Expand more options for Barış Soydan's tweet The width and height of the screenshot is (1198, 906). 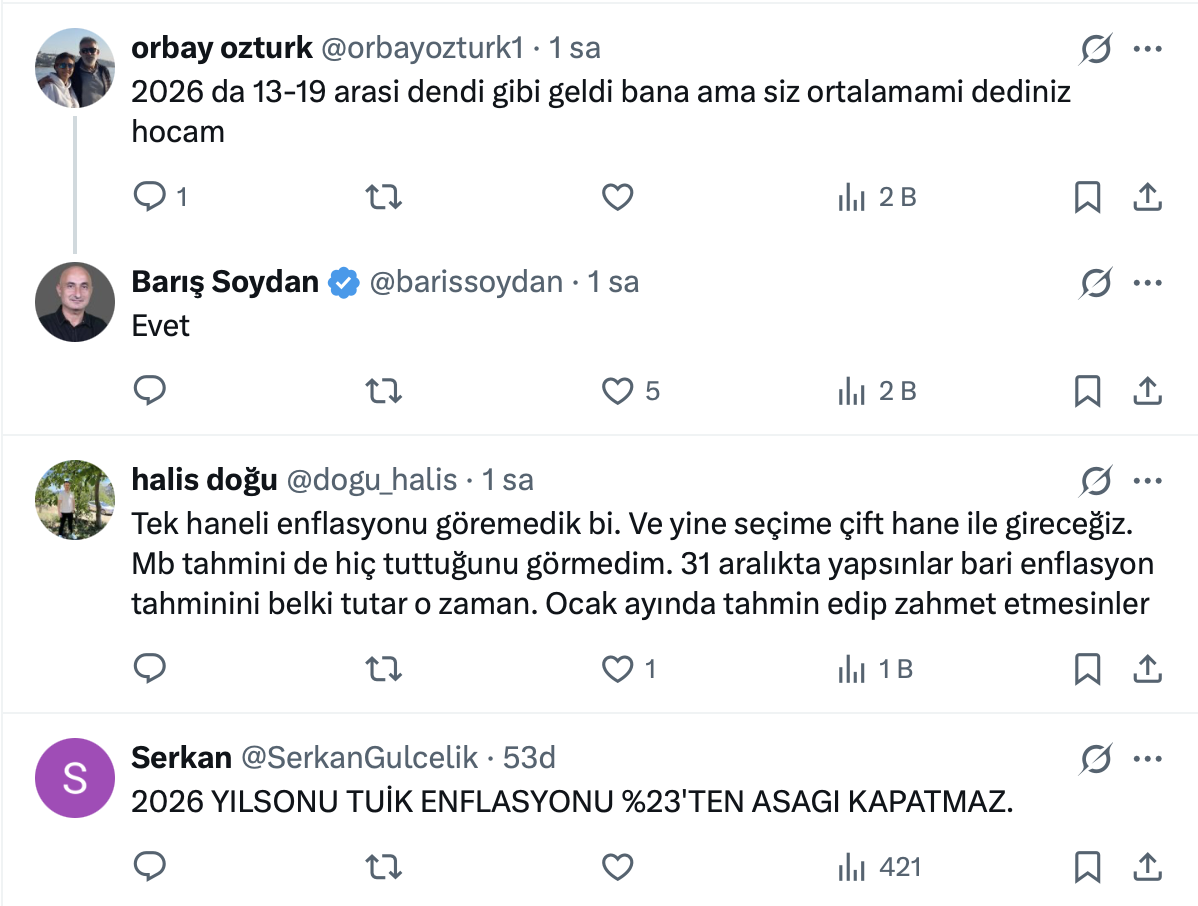click(1146, 284)
